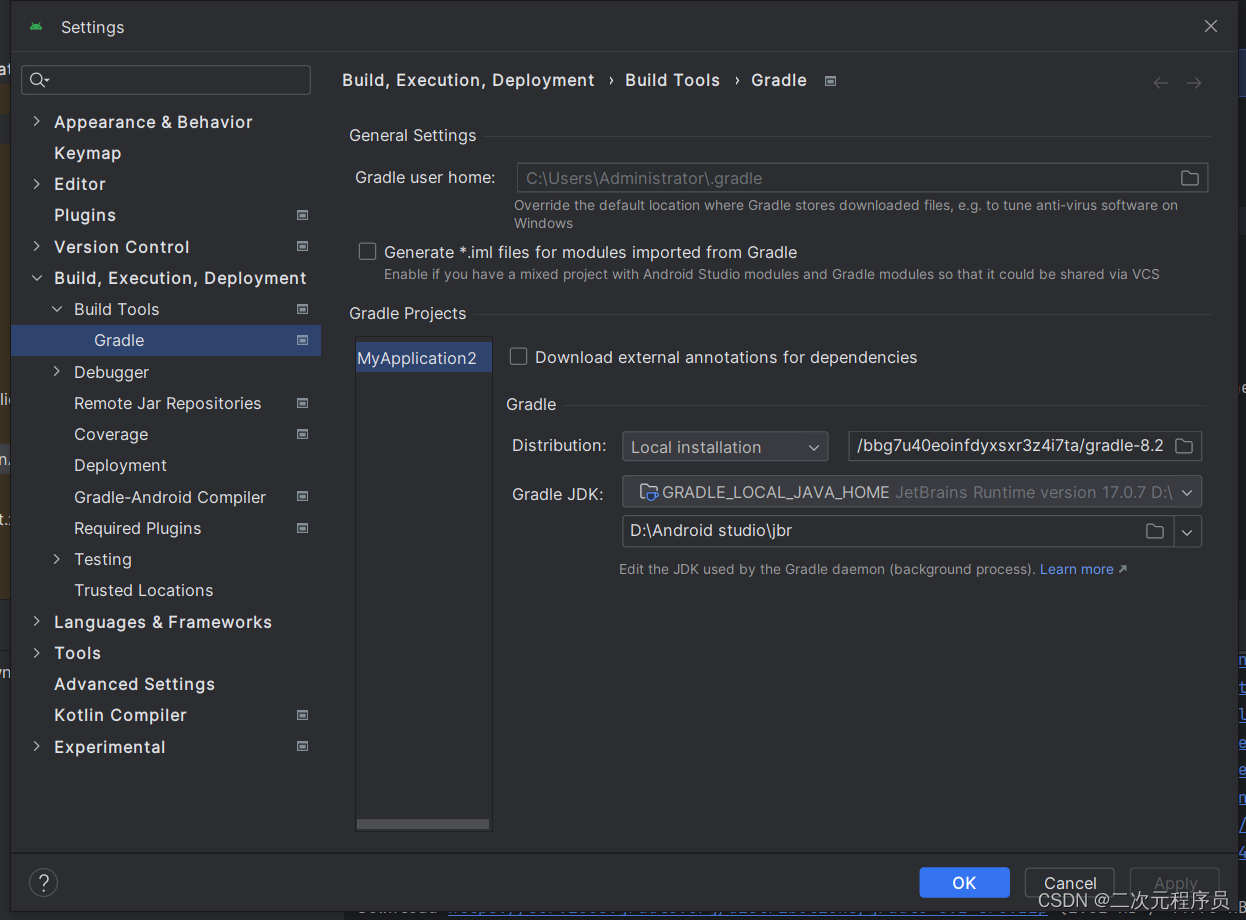Expand the Version Control section
The height and width of the screenshot is (920, 1246).
tap(36, 246)
